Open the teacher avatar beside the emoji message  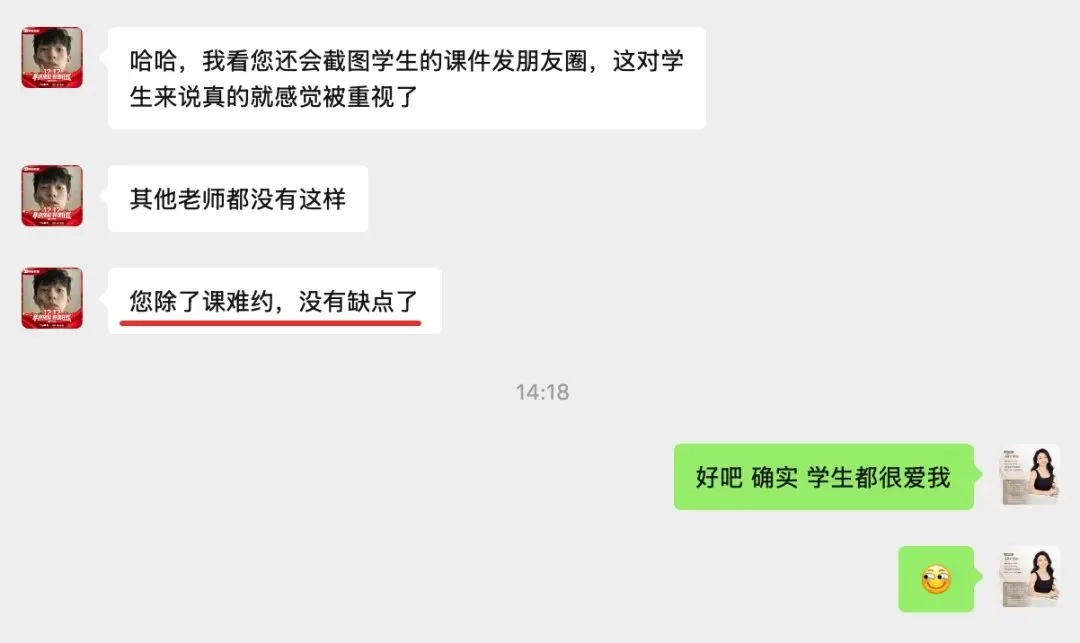point(1030,577)
